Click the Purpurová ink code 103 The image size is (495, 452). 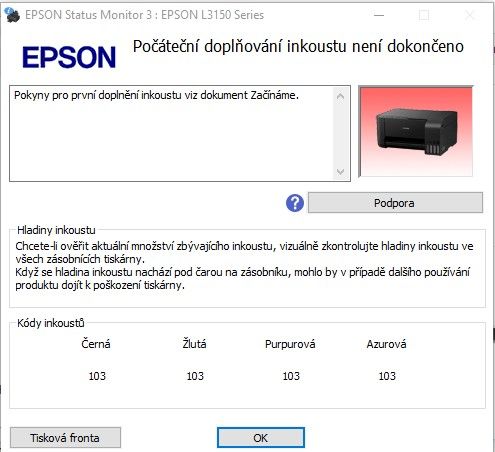tap(291, 376)
